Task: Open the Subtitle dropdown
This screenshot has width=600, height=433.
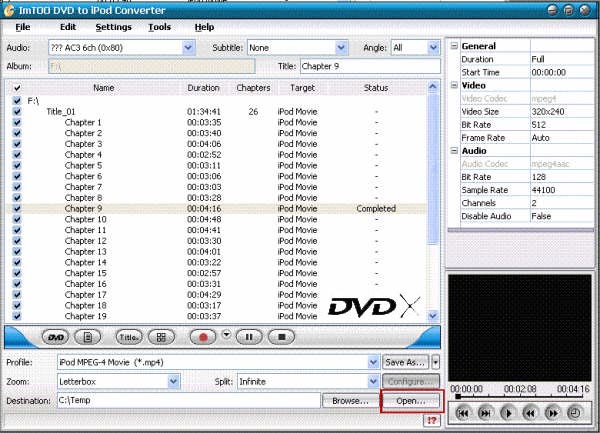Action: pyautogui.click(x=341, y=48)
